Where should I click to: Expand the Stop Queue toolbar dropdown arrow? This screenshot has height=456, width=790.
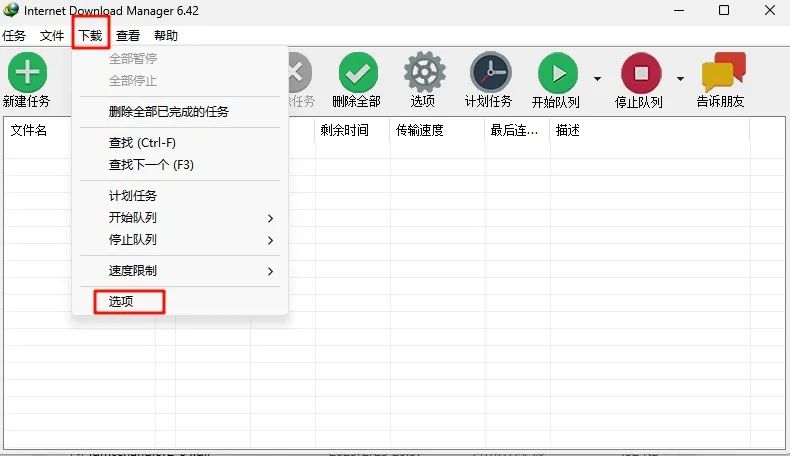(680, 79)
